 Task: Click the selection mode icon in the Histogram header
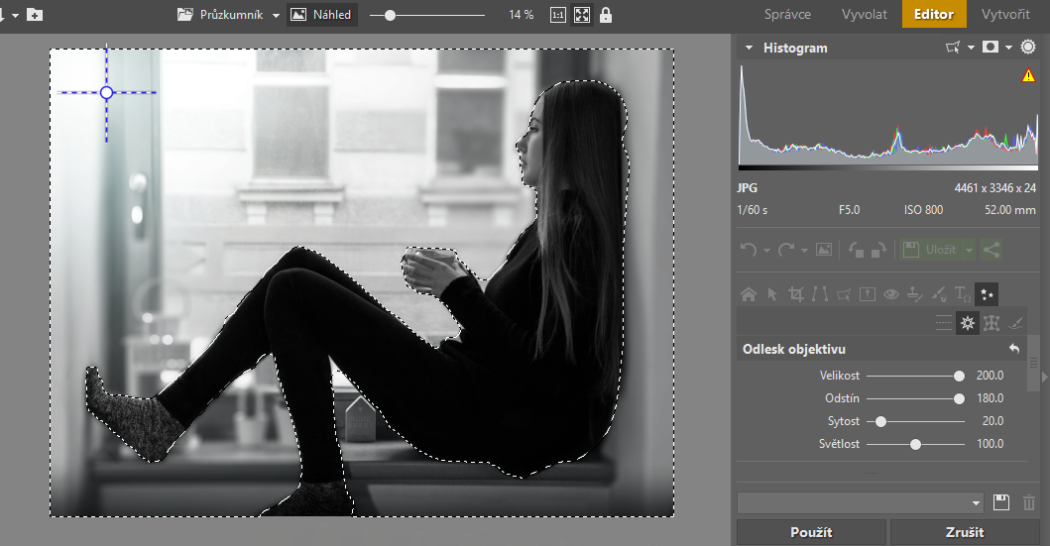(x=953, y=48)
